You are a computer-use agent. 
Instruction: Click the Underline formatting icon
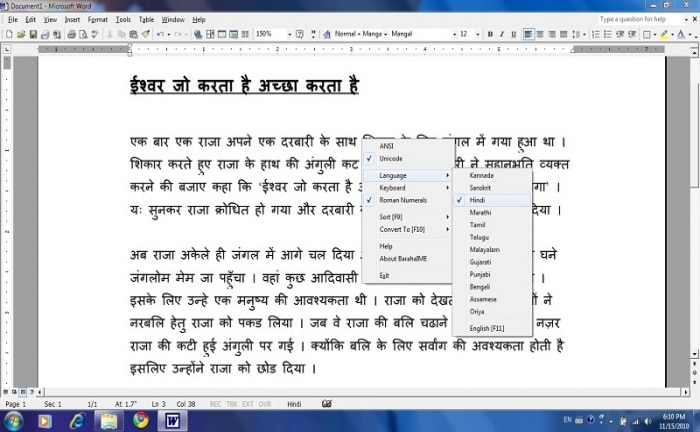[x=513, y=34]
